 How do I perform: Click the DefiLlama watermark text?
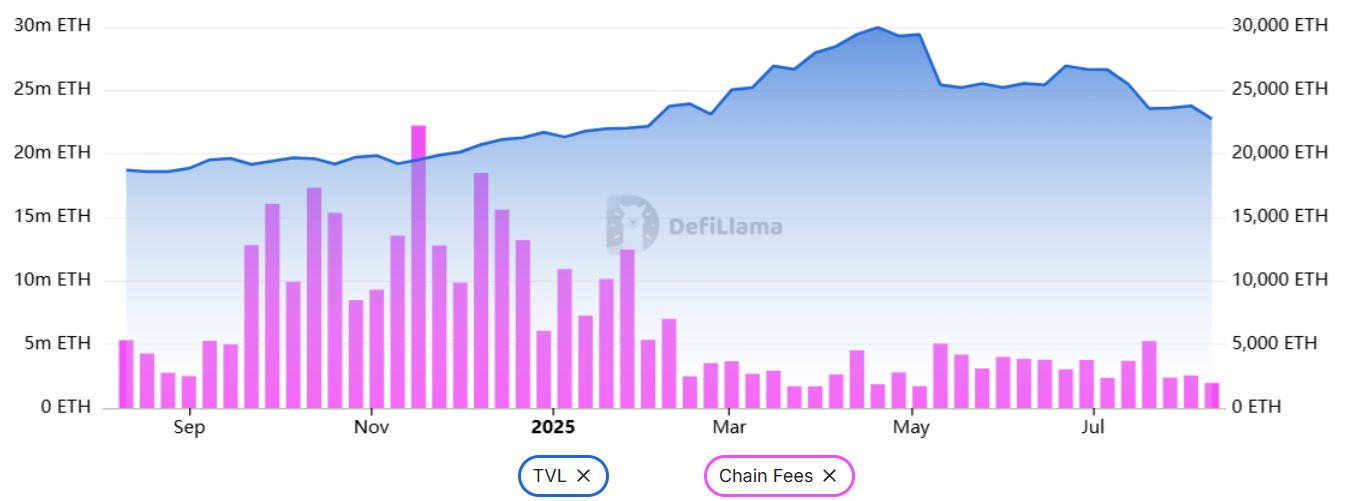coord(724,227)
